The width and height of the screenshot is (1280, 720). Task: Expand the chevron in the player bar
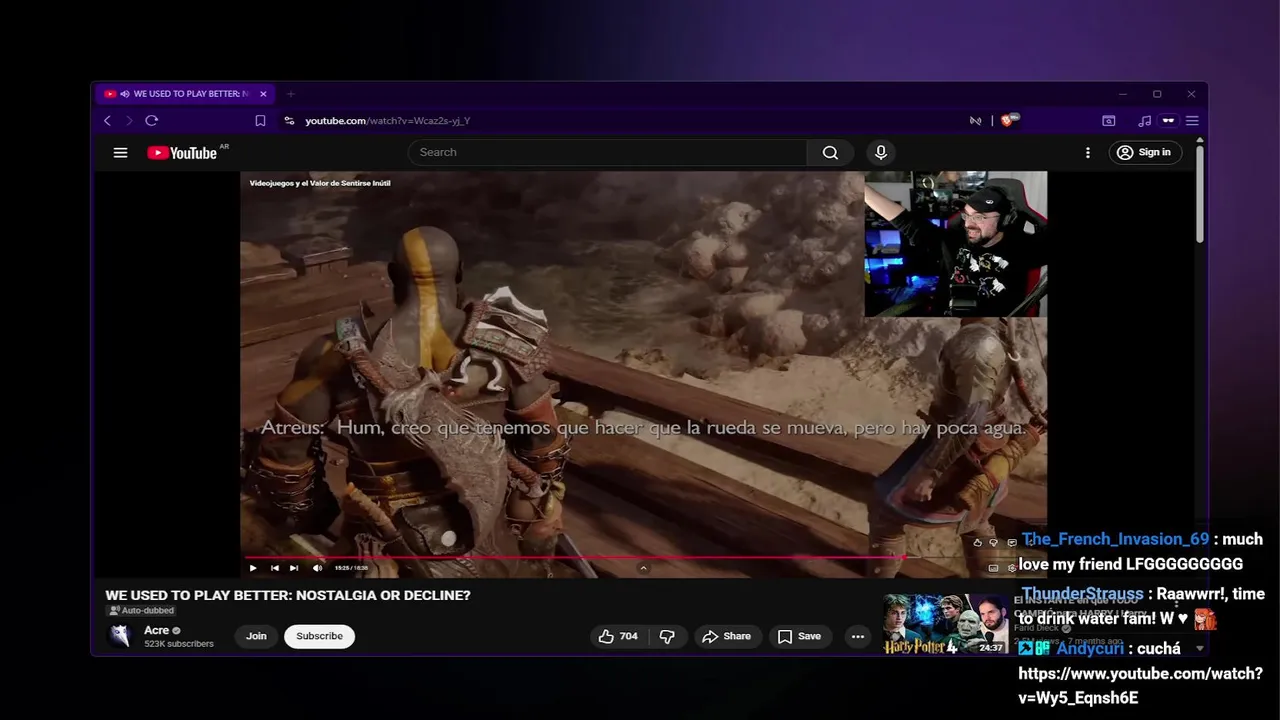coord(643,568)
